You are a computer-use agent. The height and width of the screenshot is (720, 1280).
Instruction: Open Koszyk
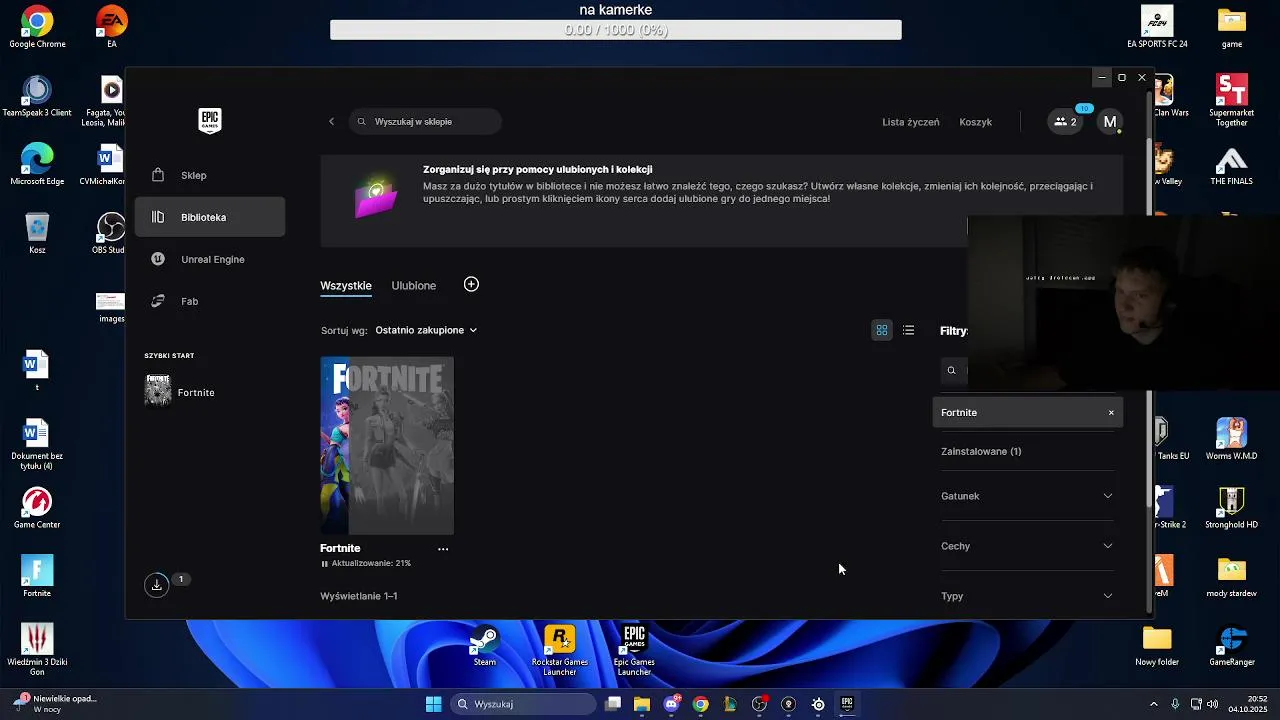tap(975, 122)
